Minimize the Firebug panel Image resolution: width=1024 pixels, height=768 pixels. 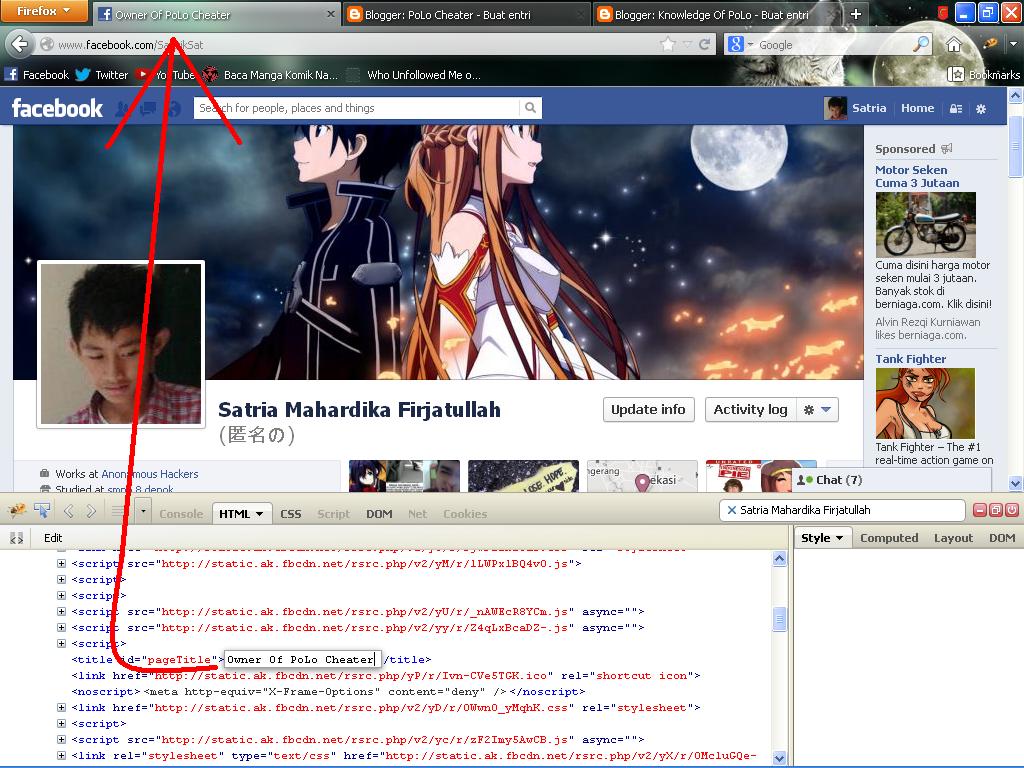(980, 510)
